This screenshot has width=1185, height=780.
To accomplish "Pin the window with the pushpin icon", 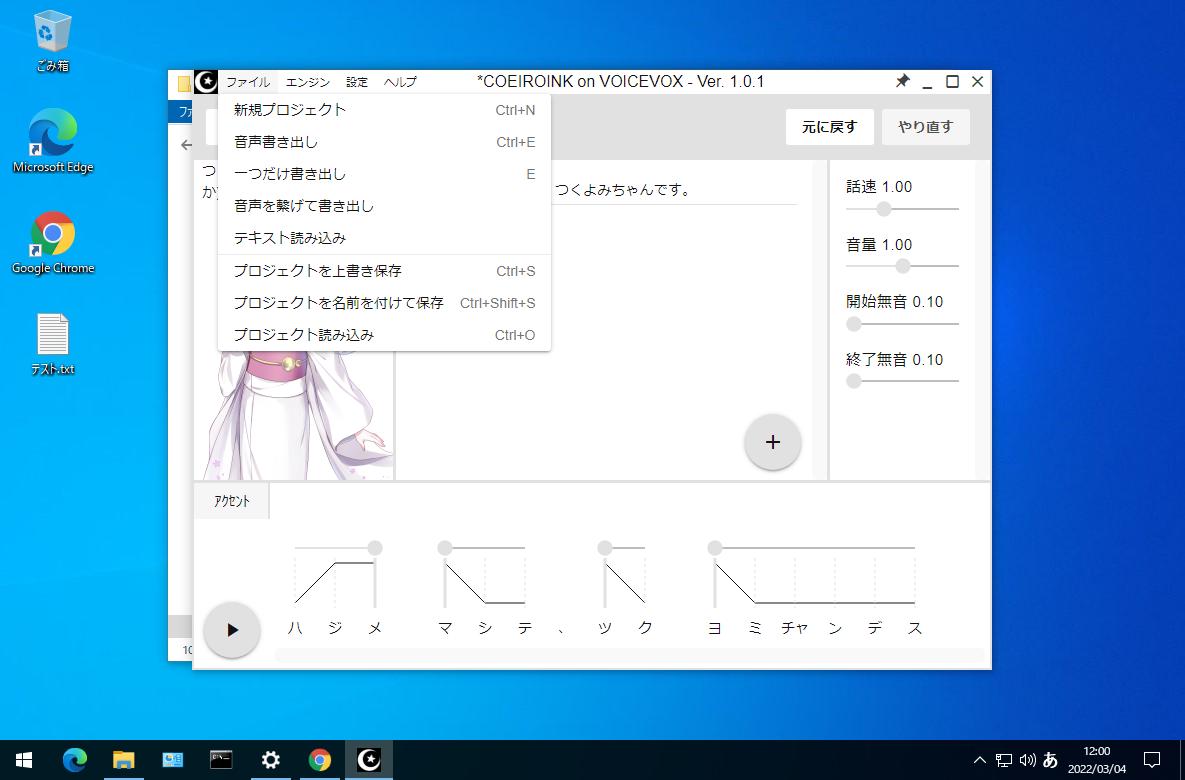I will point(902,81).
